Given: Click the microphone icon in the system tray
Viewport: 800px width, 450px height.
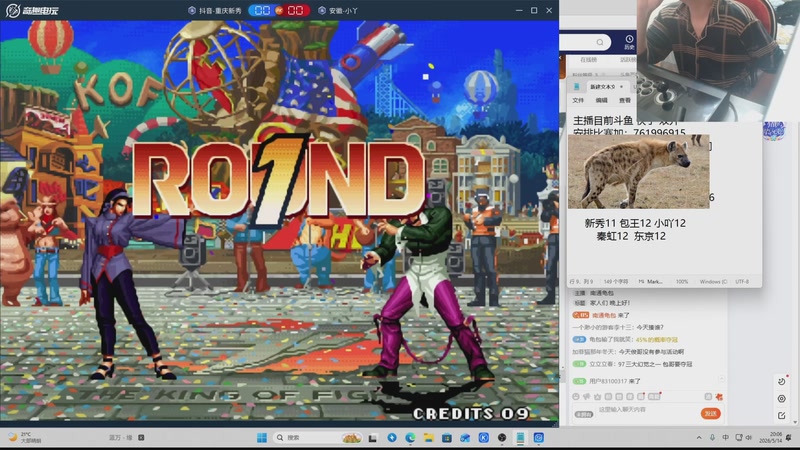Looking at the screenshot, I should pyautogui.click(x=712, y=438).
